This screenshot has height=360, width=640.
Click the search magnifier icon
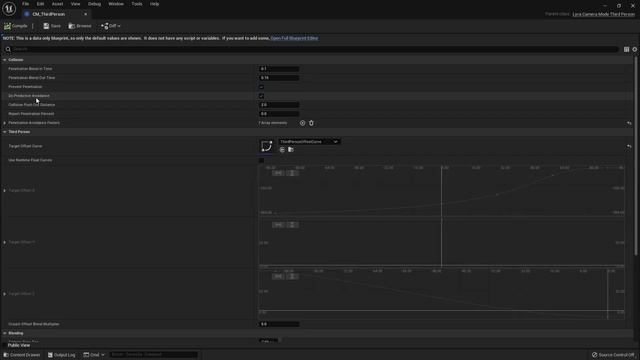(x=8, y=49)
